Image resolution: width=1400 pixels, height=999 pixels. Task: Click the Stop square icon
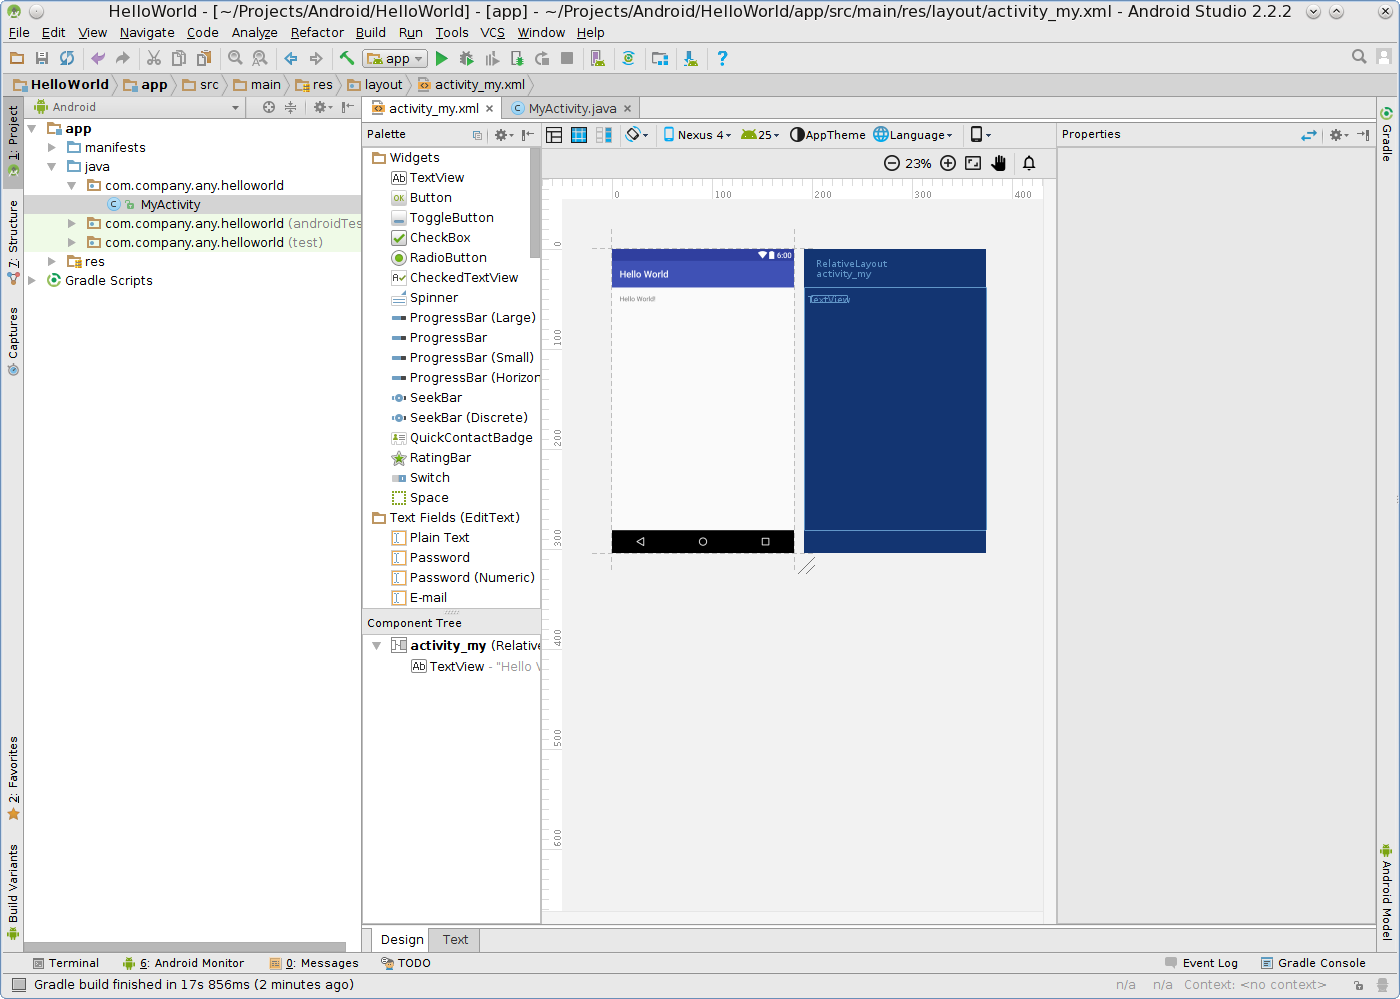567,58
